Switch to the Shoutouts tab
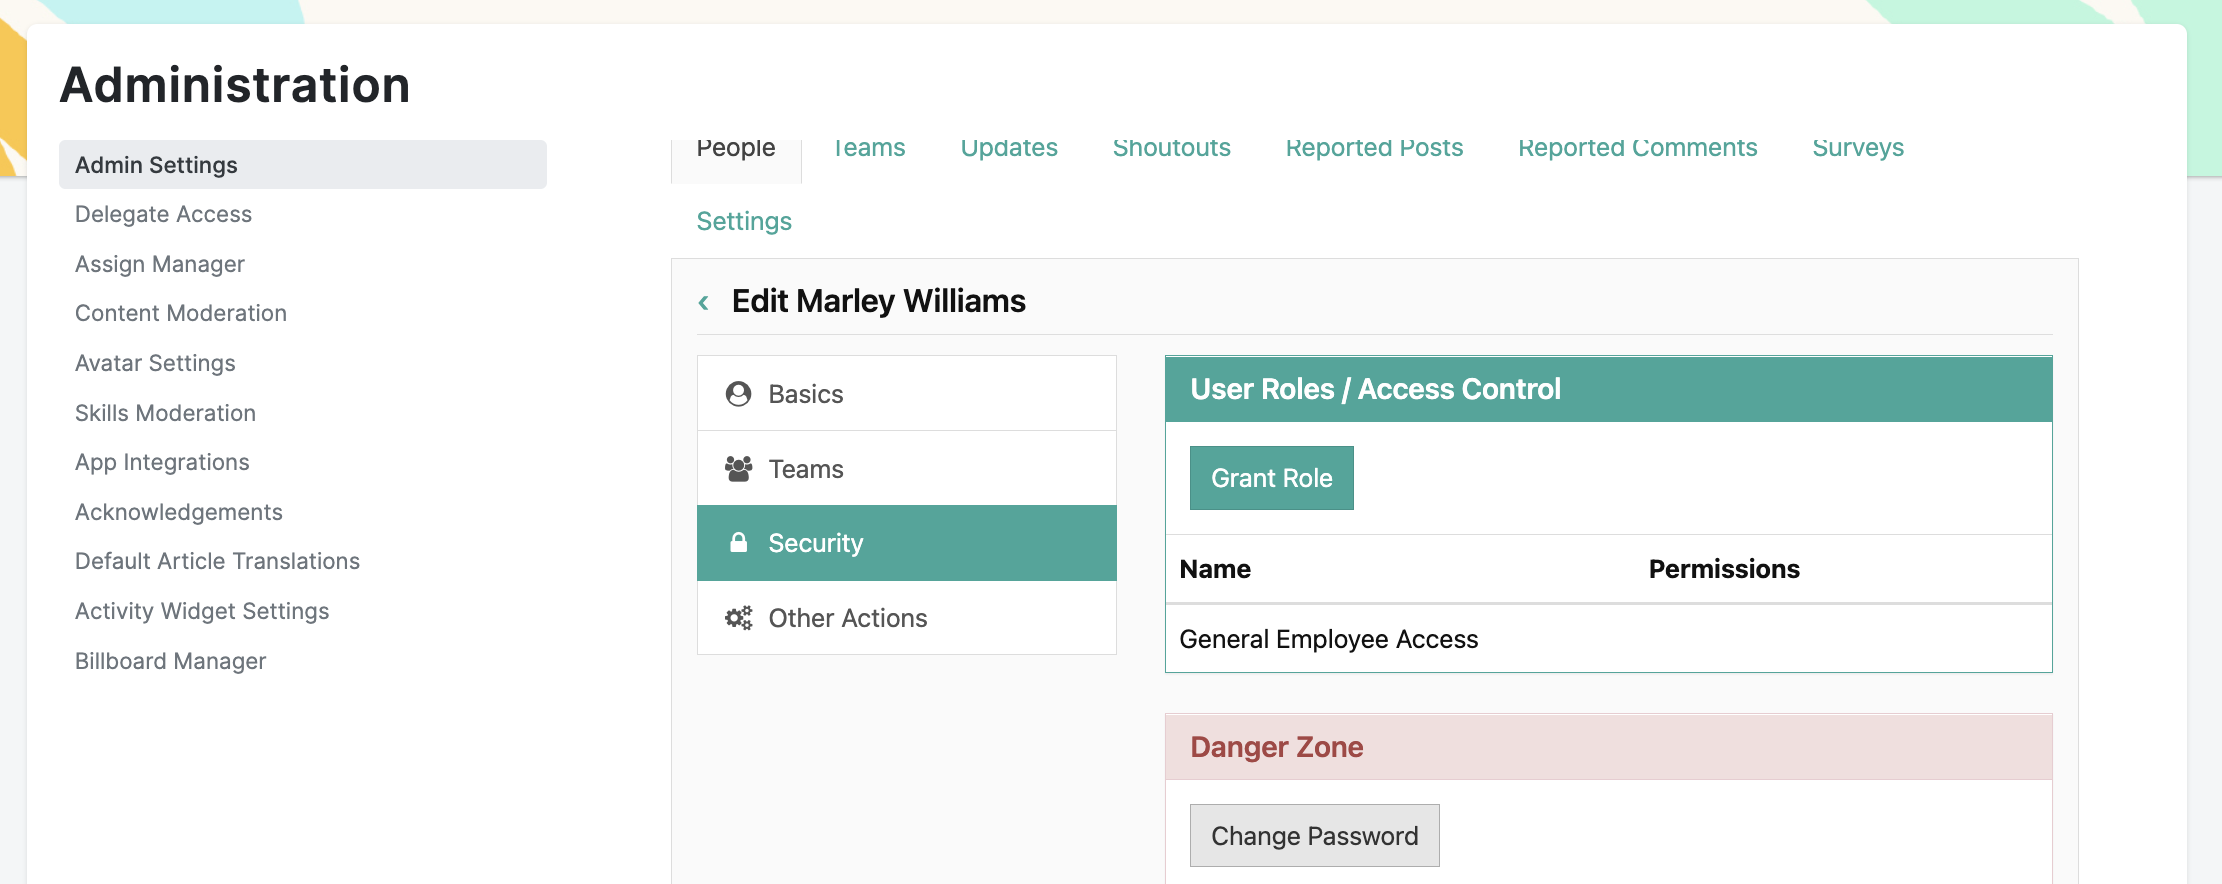The width and height of the screenshot is (2222, 884). tap(1171, 148)
